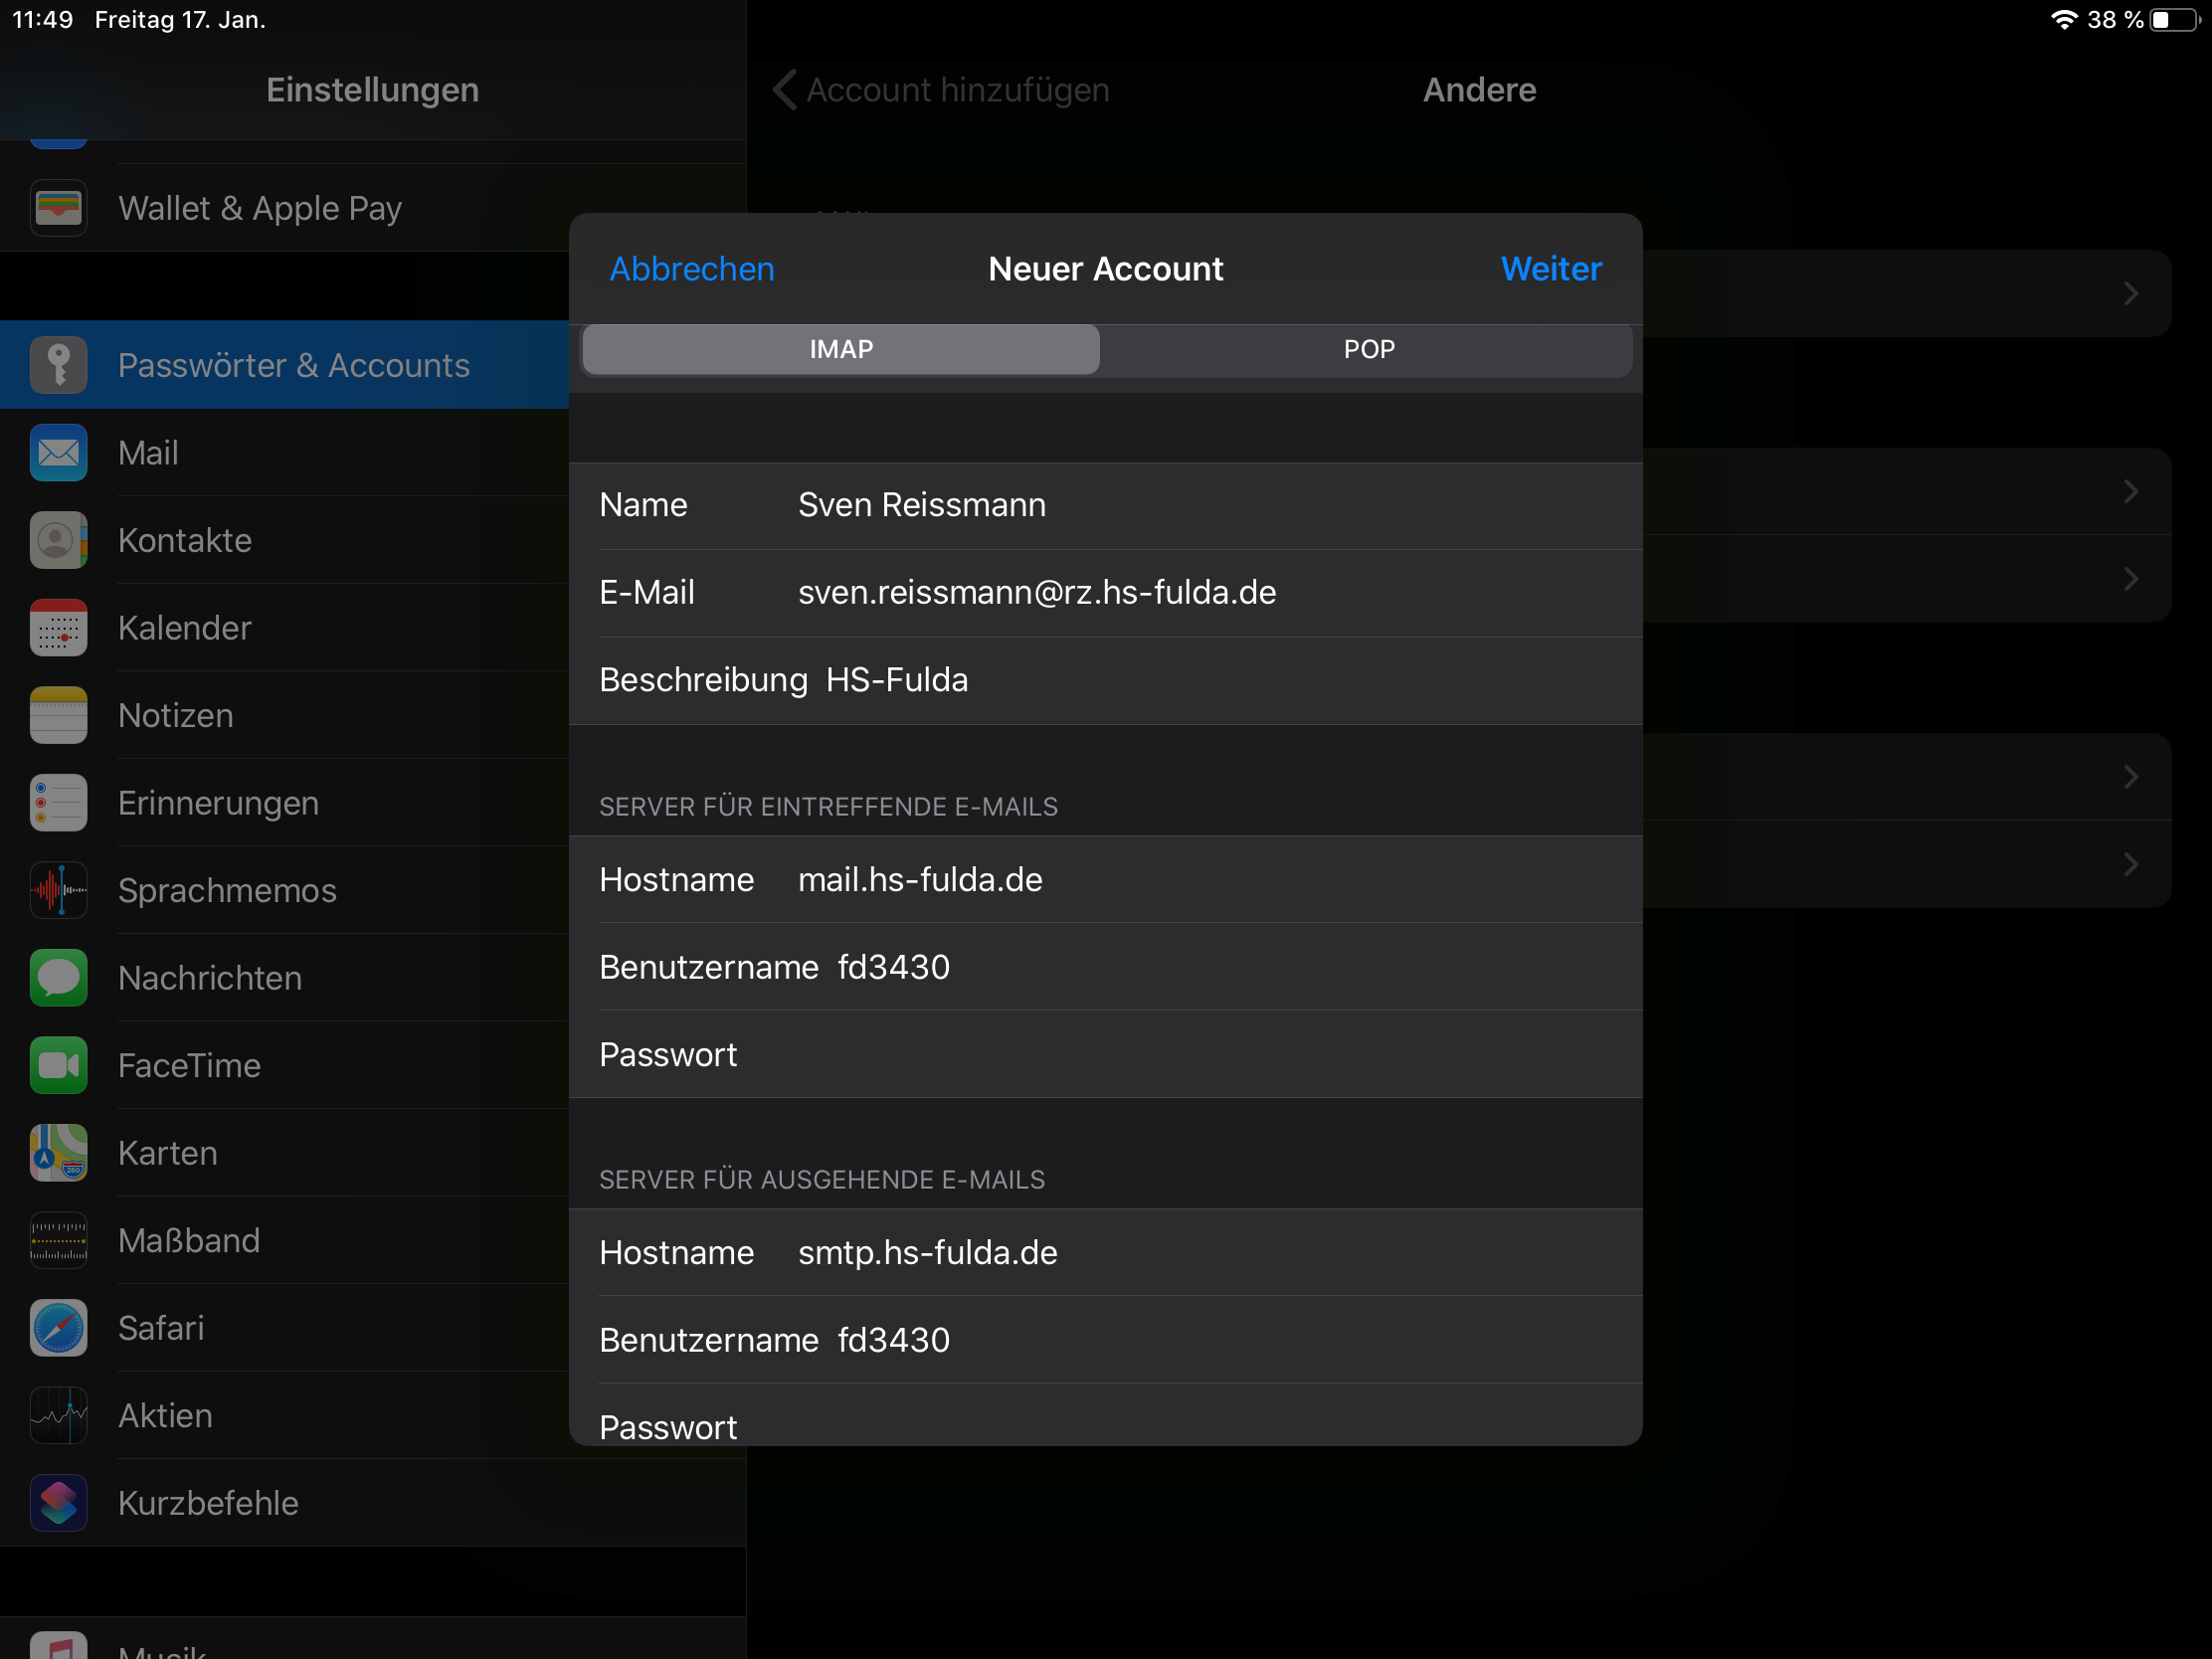Tap the FaceTime camera icon
The image size is (2212, 1659).
58,1065
